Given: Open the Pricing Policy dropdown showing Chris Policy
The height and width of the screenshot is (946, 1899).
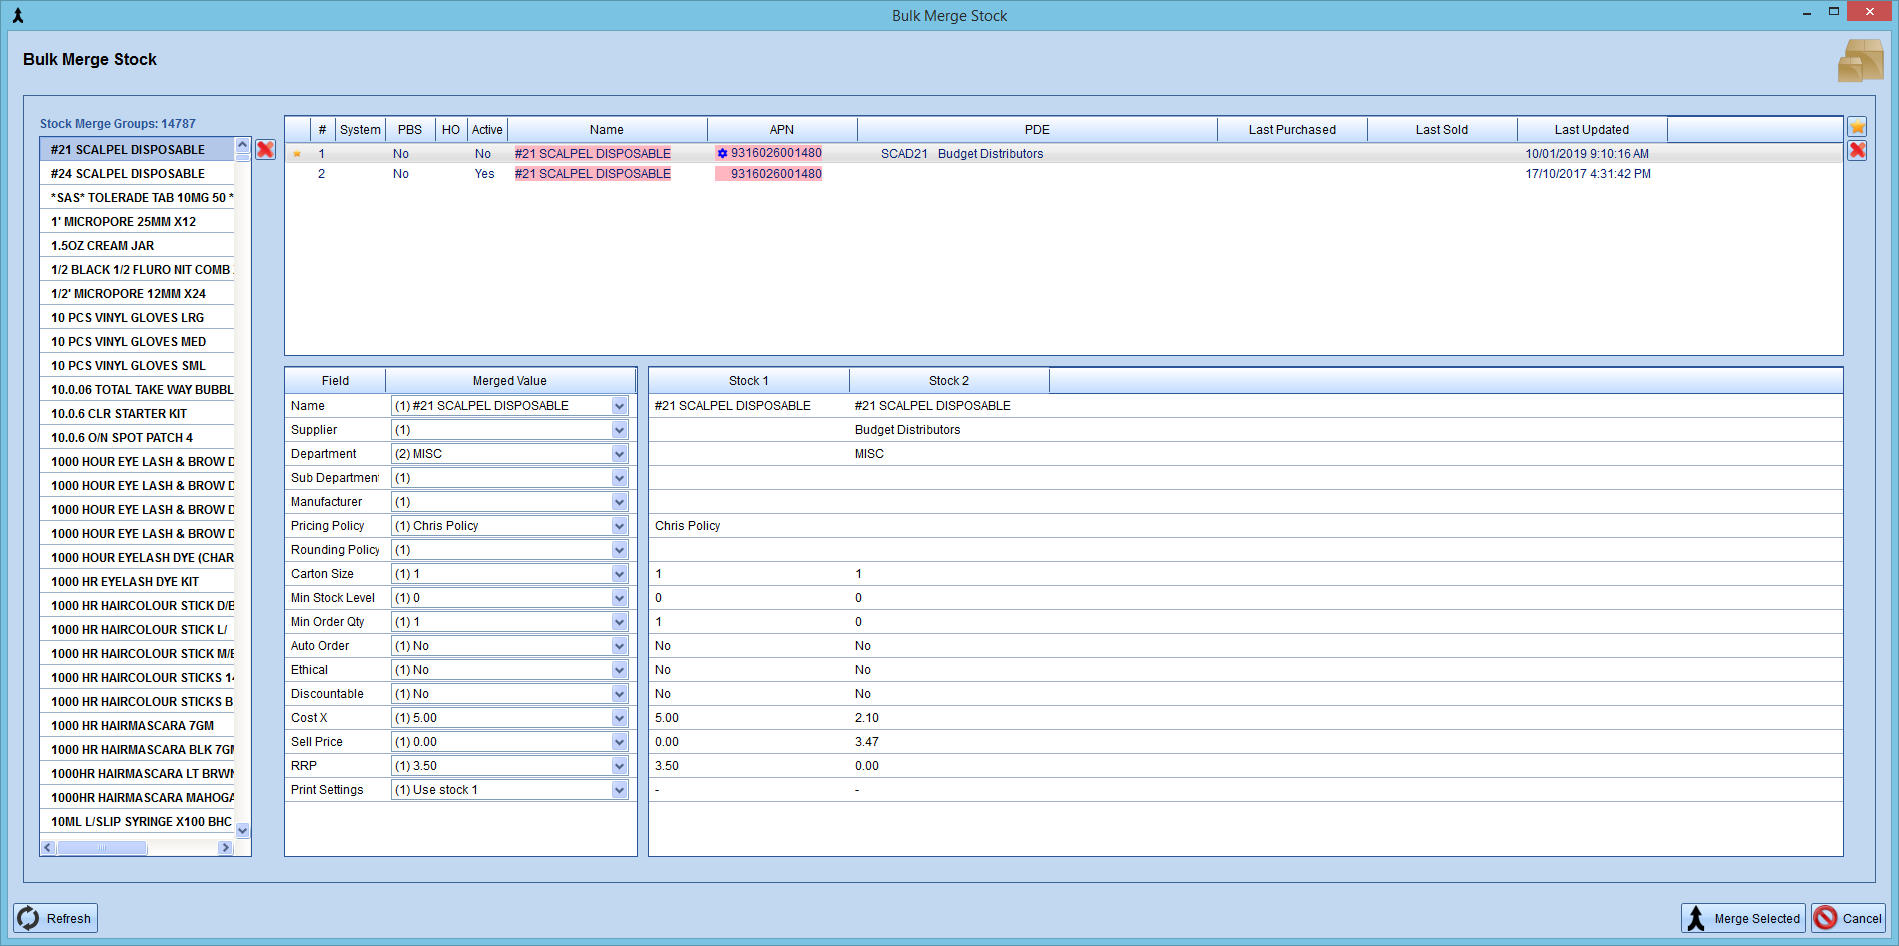Looking at the screenshot, I should coord(620,525).
